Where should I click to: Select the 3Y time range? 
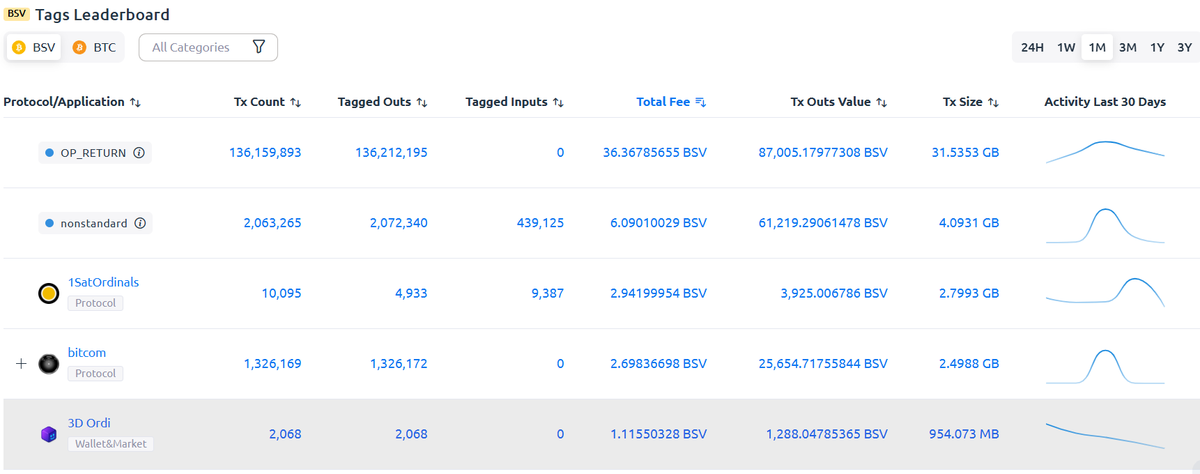[1184, 47]
